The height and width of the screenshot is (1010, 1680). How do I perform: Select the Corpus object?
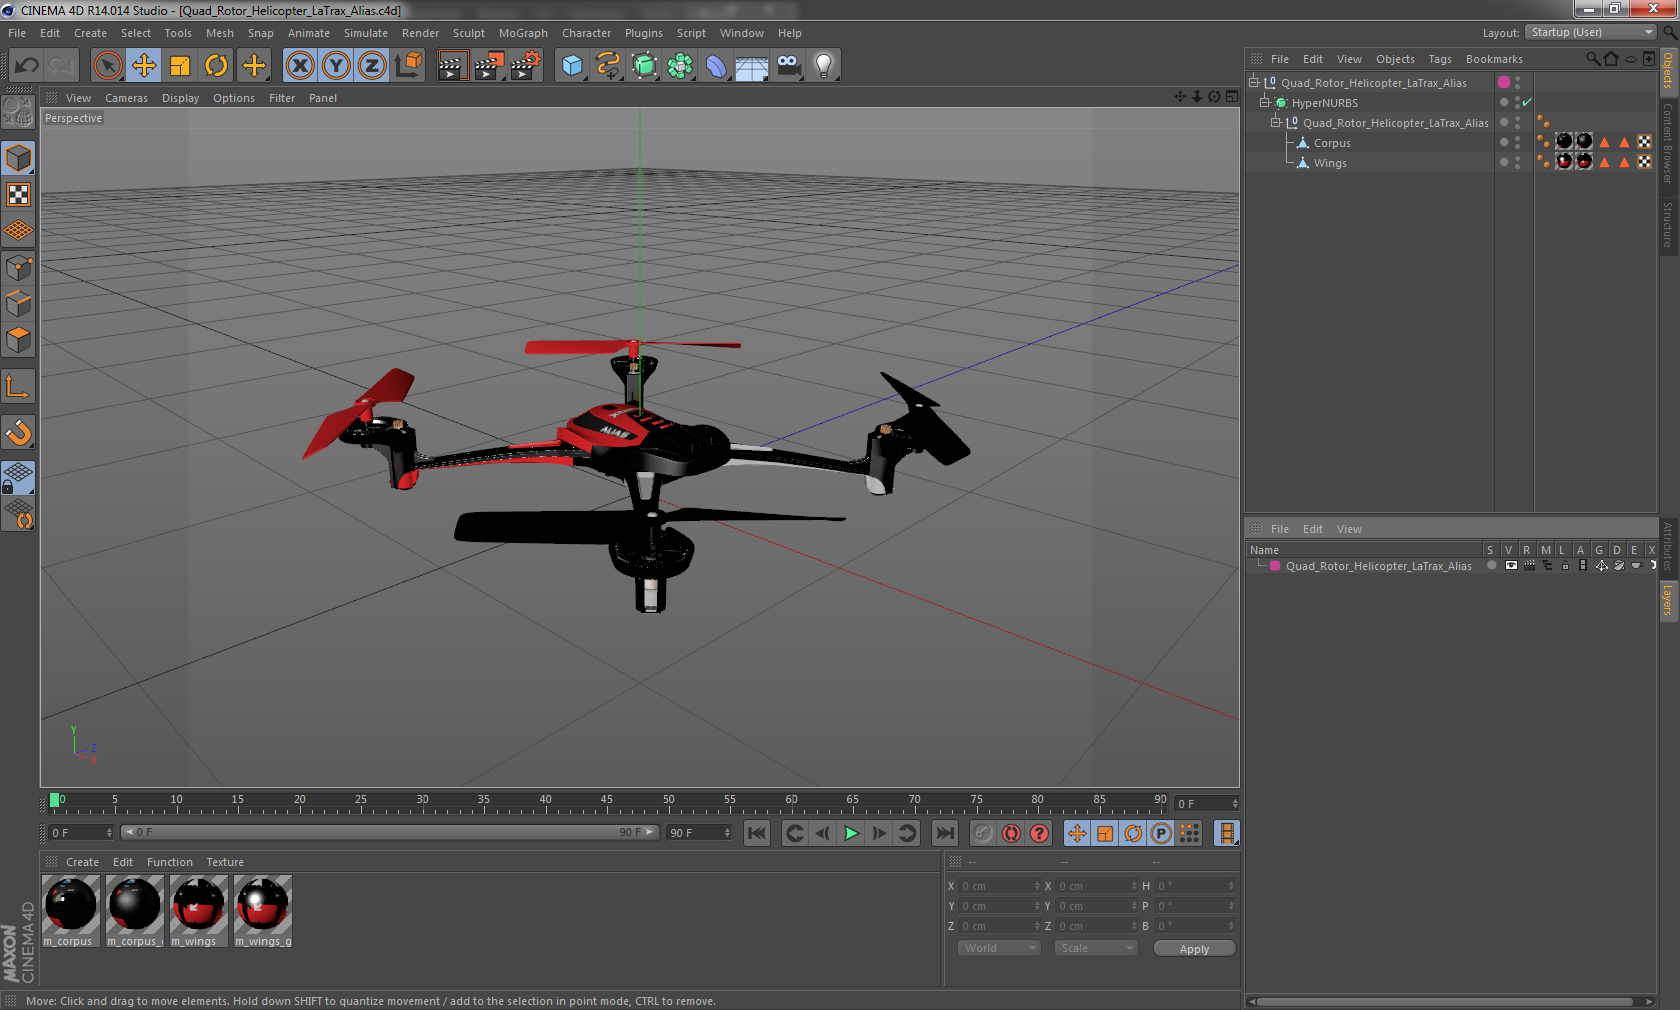click(x=1331, y=143)
